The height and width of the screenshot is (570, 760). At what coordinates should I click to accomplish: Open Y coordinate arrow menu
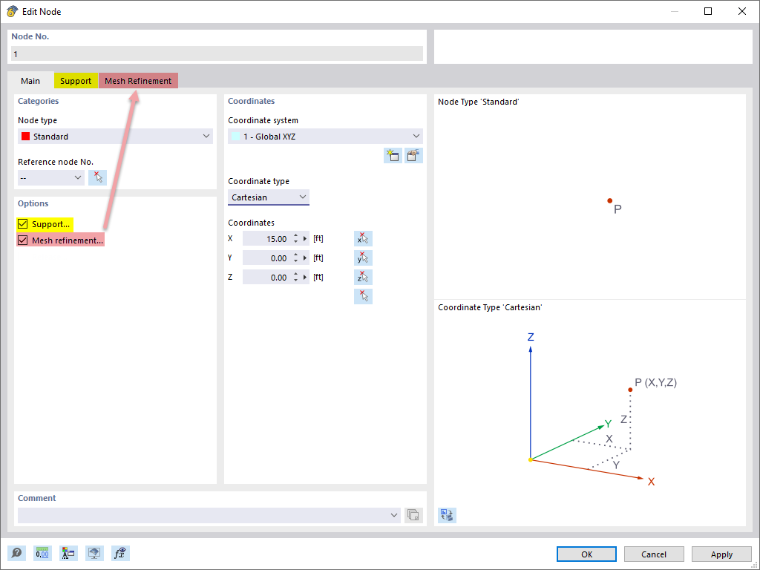pos(305,258)
